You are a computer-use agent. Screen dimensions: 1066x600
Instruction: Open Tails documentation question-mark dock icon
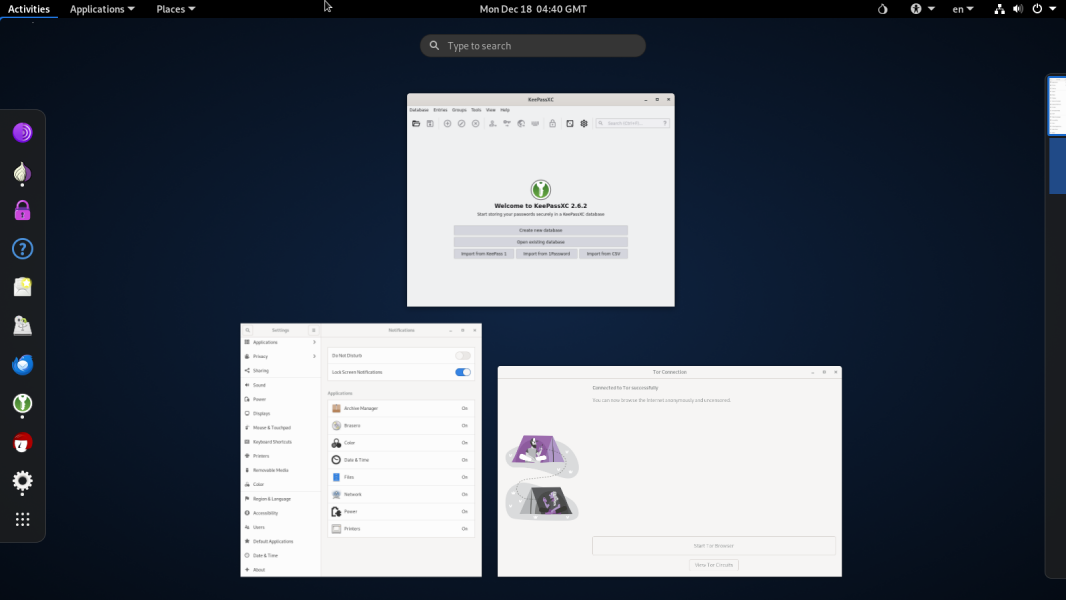coord(22,249)
